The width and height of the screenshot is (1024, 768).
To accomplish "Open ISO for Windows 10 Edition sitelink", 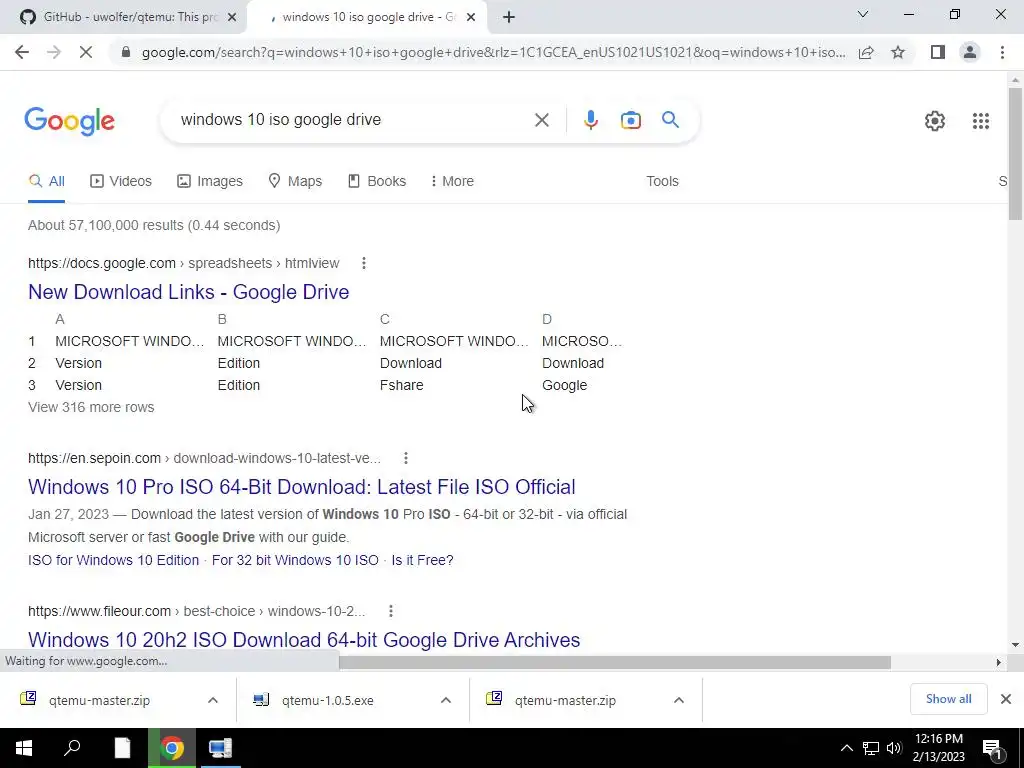I will 114,560.
